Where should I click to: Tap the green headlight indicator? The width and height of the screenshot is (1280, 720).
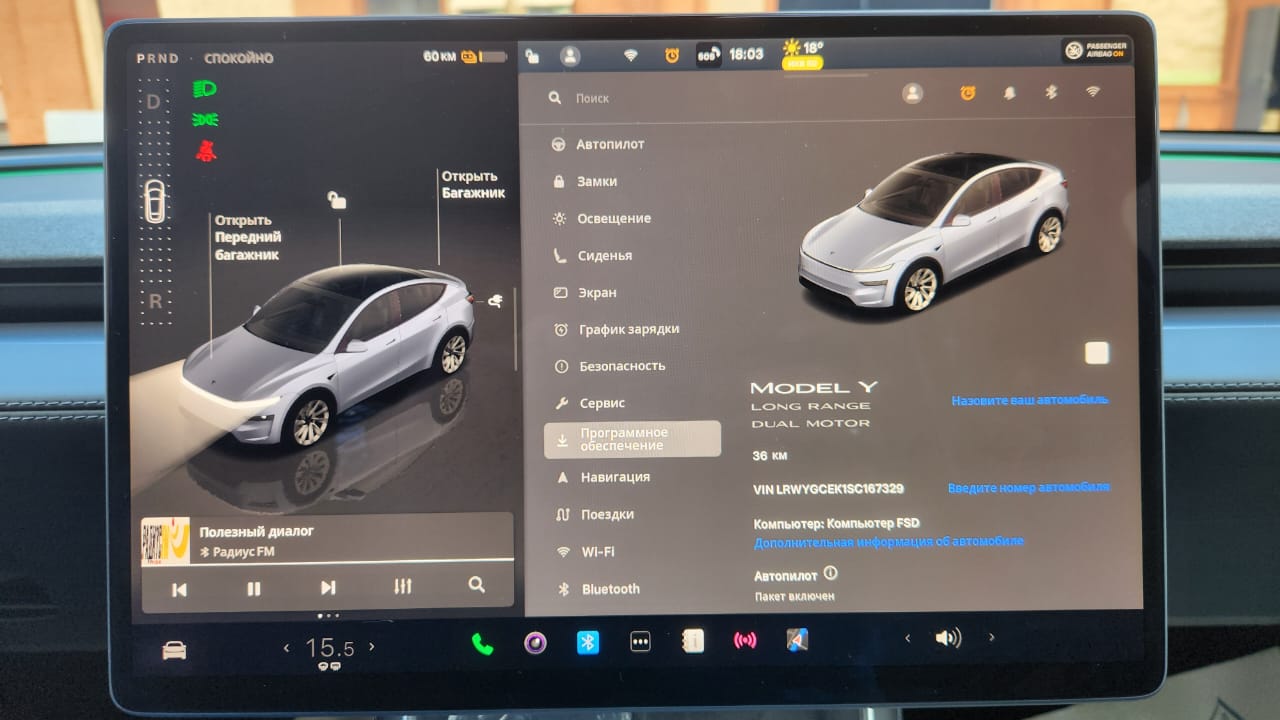click(x=205, y=88)
